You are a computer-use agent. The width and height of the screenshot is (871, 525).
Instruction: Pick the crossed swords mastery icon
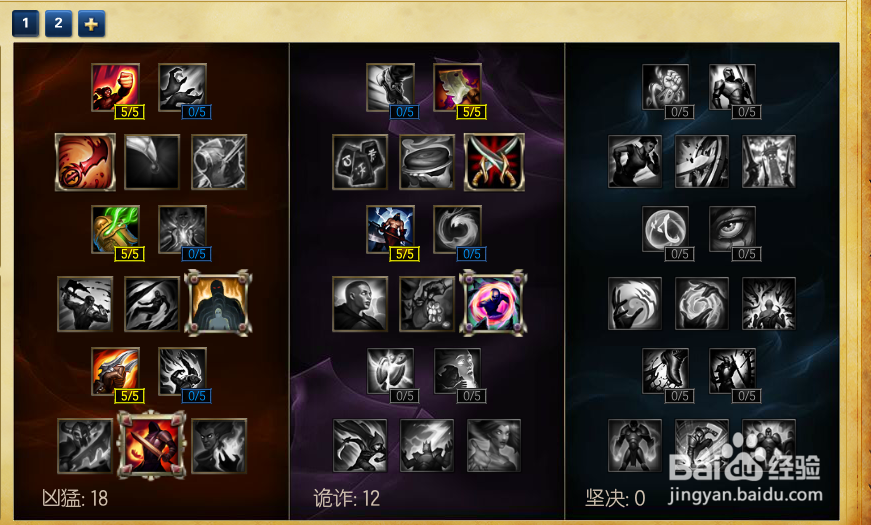pyautogui.click(x=494, y=162)
